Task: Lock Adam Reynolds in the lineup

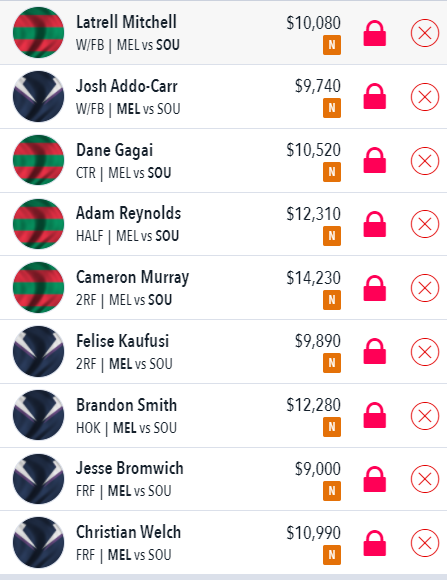Action: (374, 224)
